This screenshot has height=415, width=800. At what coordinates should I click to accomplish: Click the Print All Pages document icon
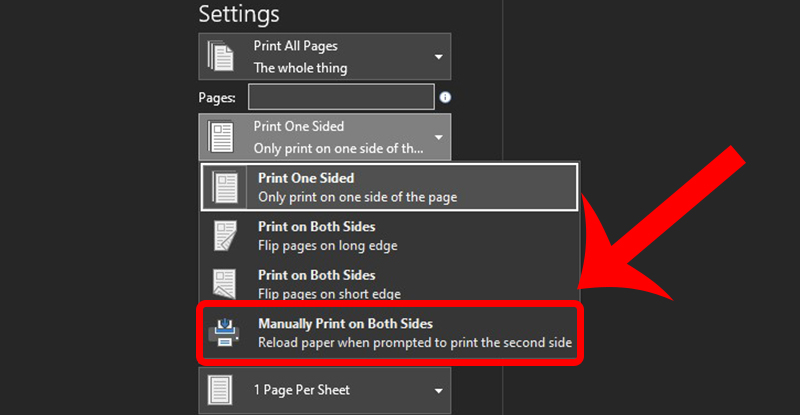pyautogui.click(x=222, y=57)
